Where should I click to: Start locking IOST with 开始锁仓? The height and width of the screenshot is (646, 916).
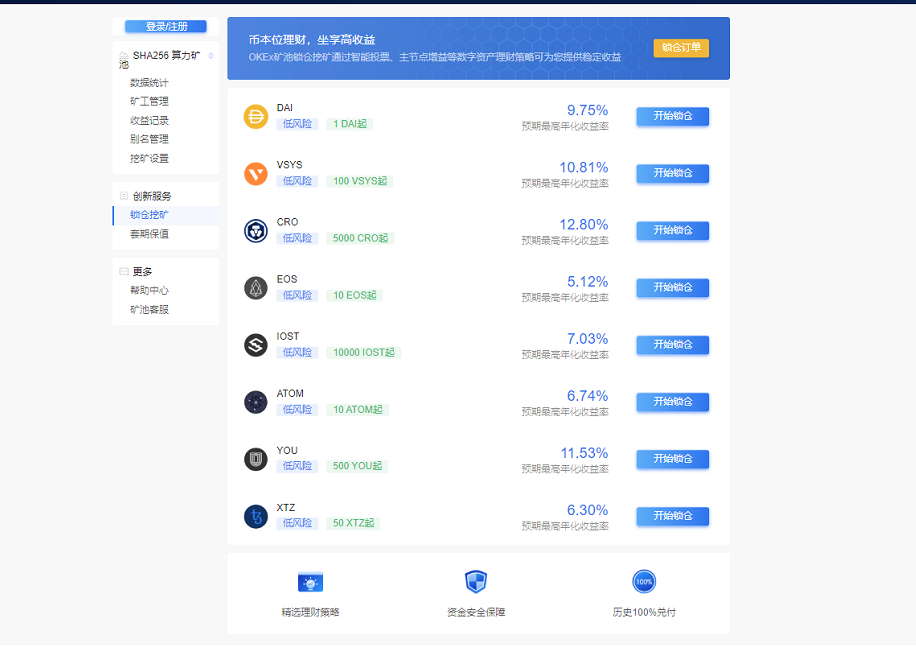672,345
